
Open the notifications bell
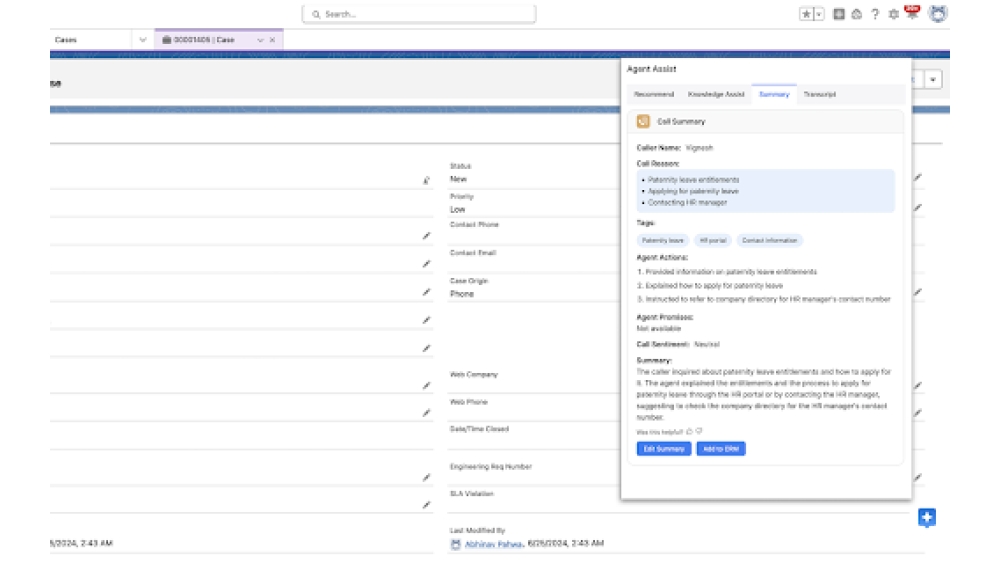(912, 13)
